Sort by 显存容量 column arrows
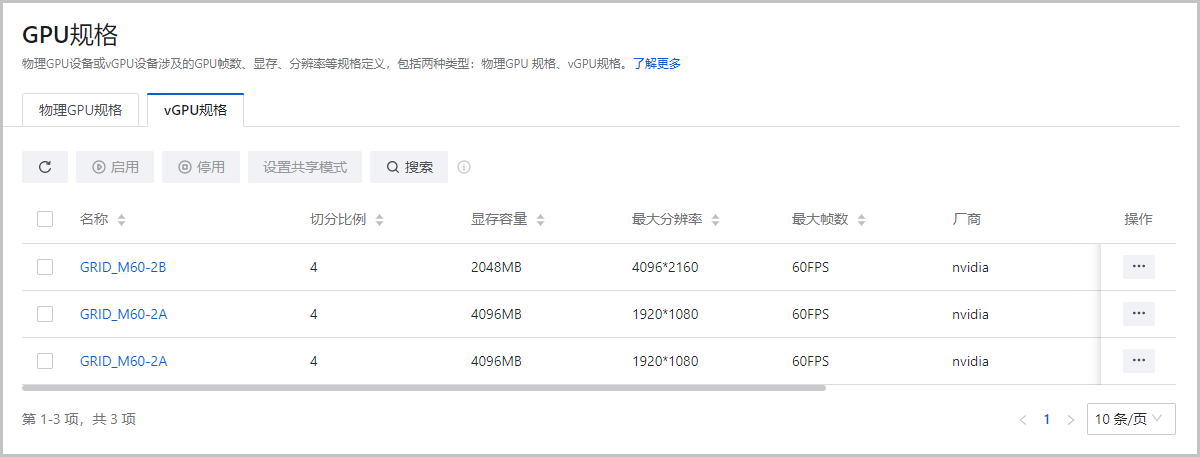The image size is (1200, 457). pos(540,220)
